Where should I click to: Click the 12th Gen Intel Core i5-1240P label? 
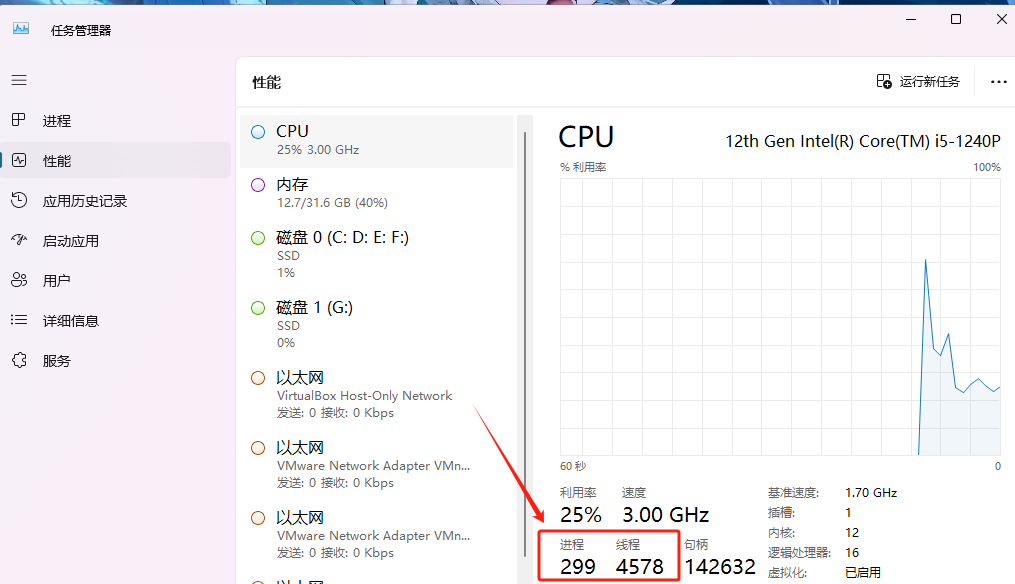863,141
